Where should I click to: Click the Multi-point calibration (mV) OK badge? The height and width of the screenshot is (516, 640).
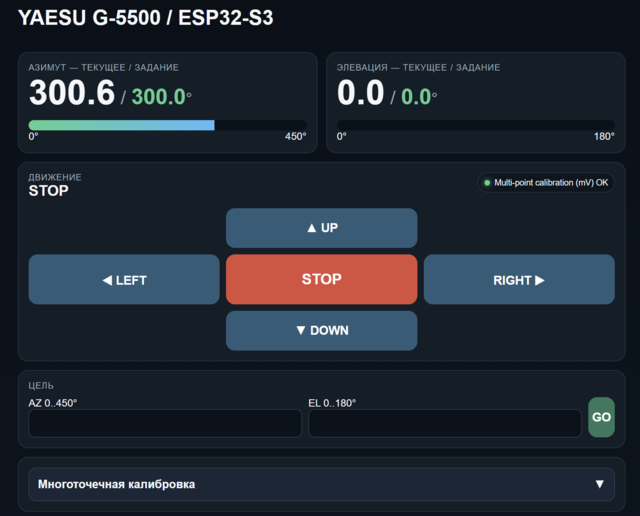pos(546,182)
